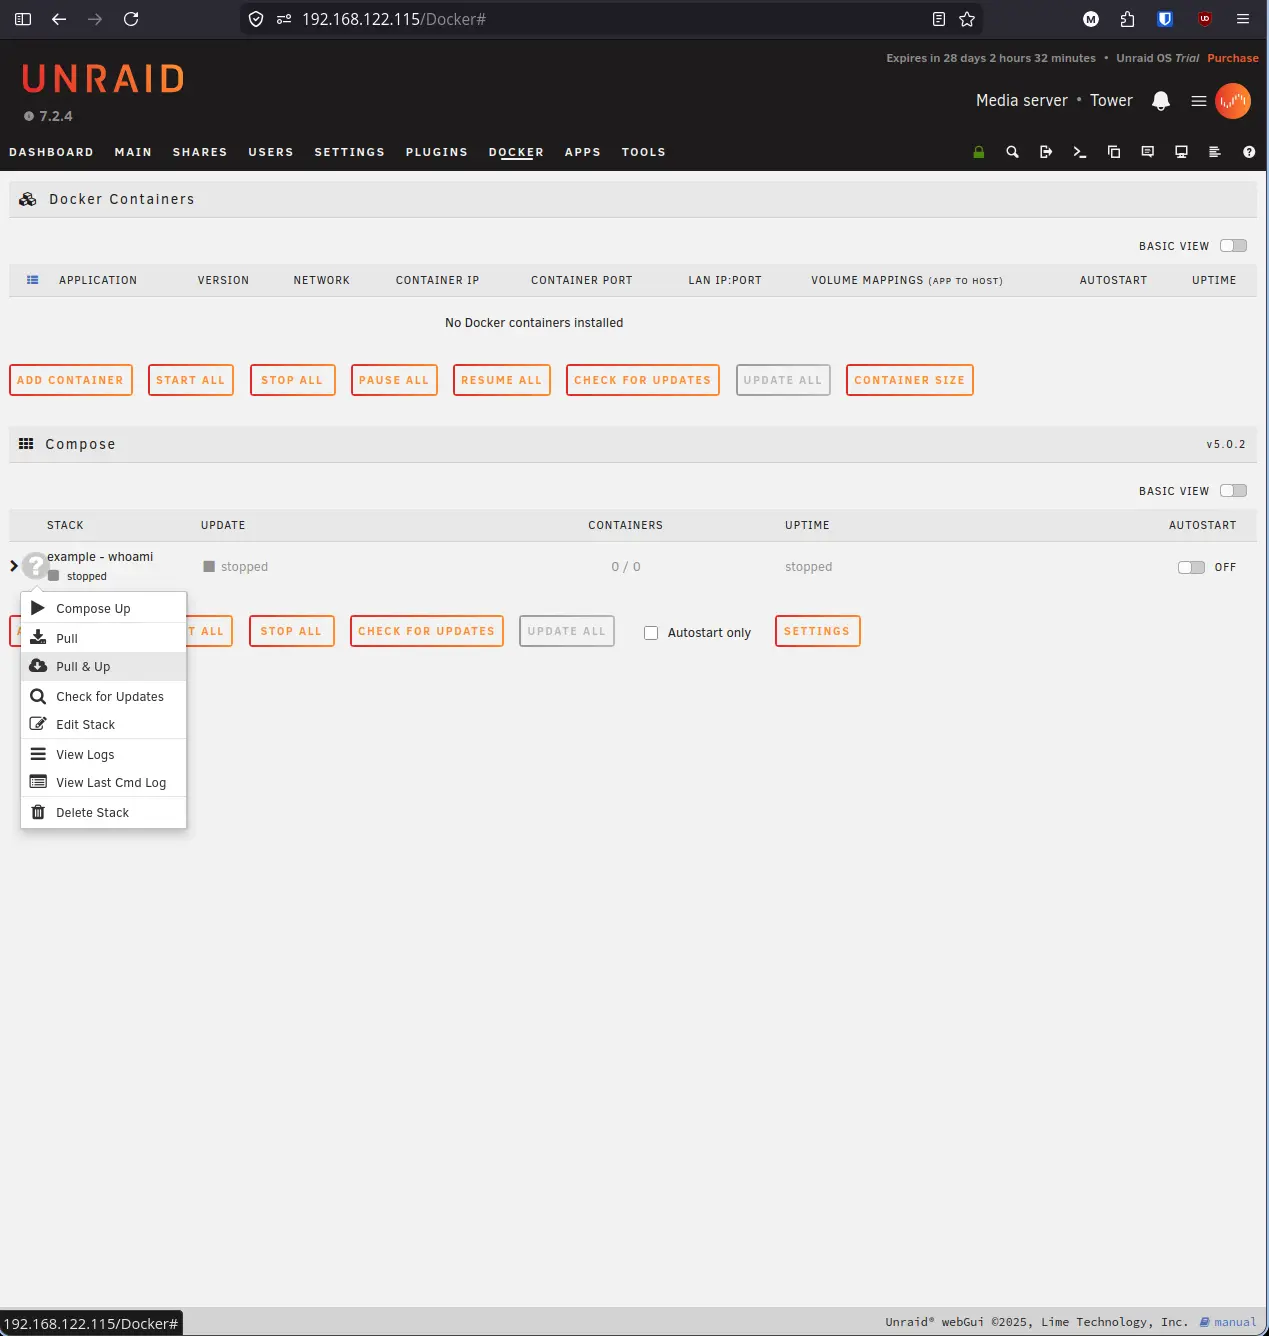This screenshot has height=1336, width=1269.
Task: Switch to the Settings tab
Action: click(349, 152)
